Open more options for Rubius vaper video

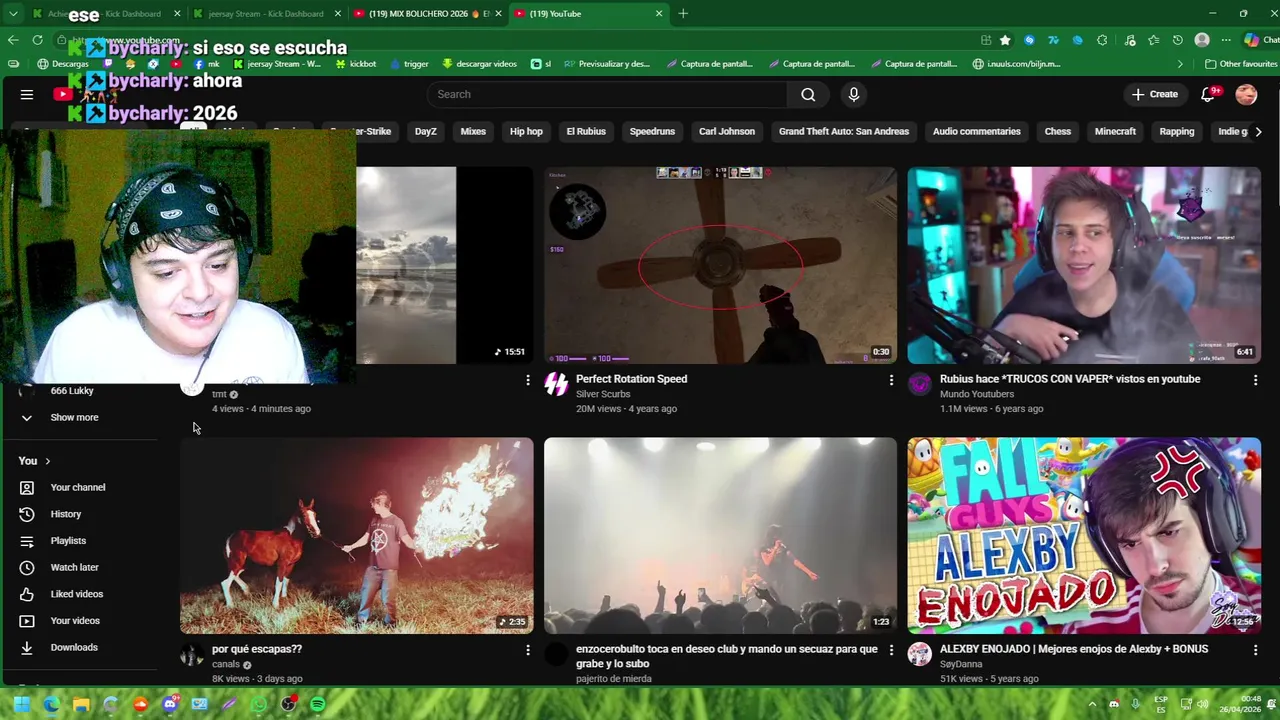(1255, 380)
